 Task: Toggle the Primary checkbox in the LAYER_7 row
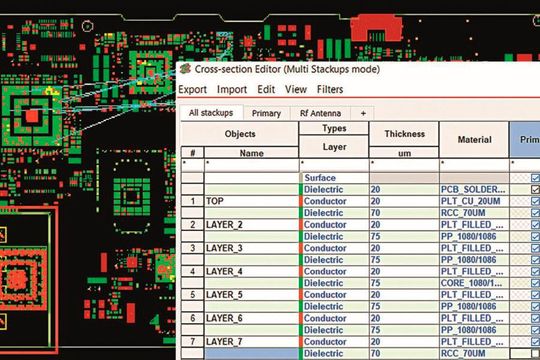pyautogui.click(x=535, y=342)
